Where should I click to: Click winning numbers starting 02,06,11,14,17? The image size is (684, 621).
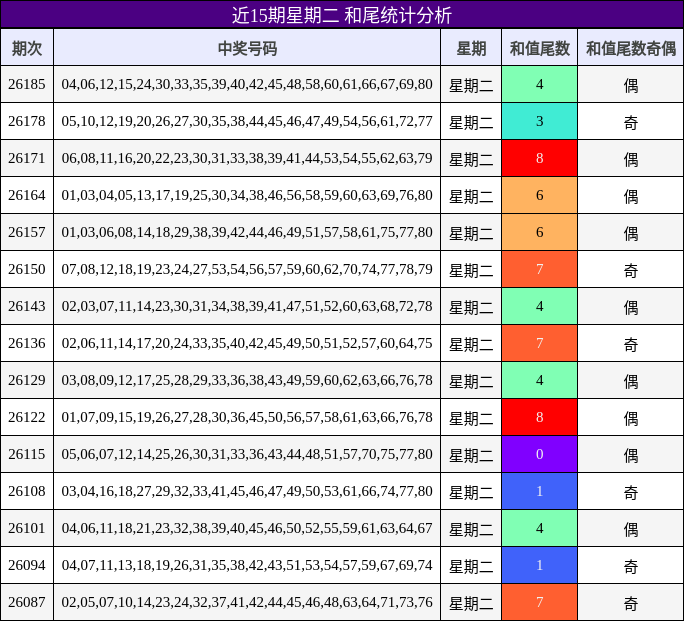point(247,343)
